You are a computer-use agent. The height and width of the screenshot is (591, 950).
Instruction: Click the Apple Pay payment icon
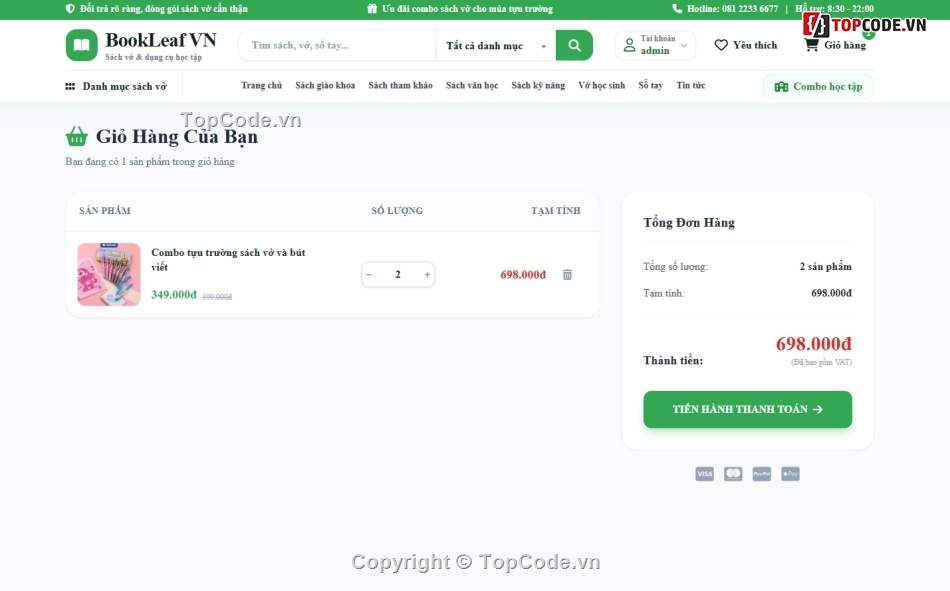pyautogui.click(x=790, y=474)
